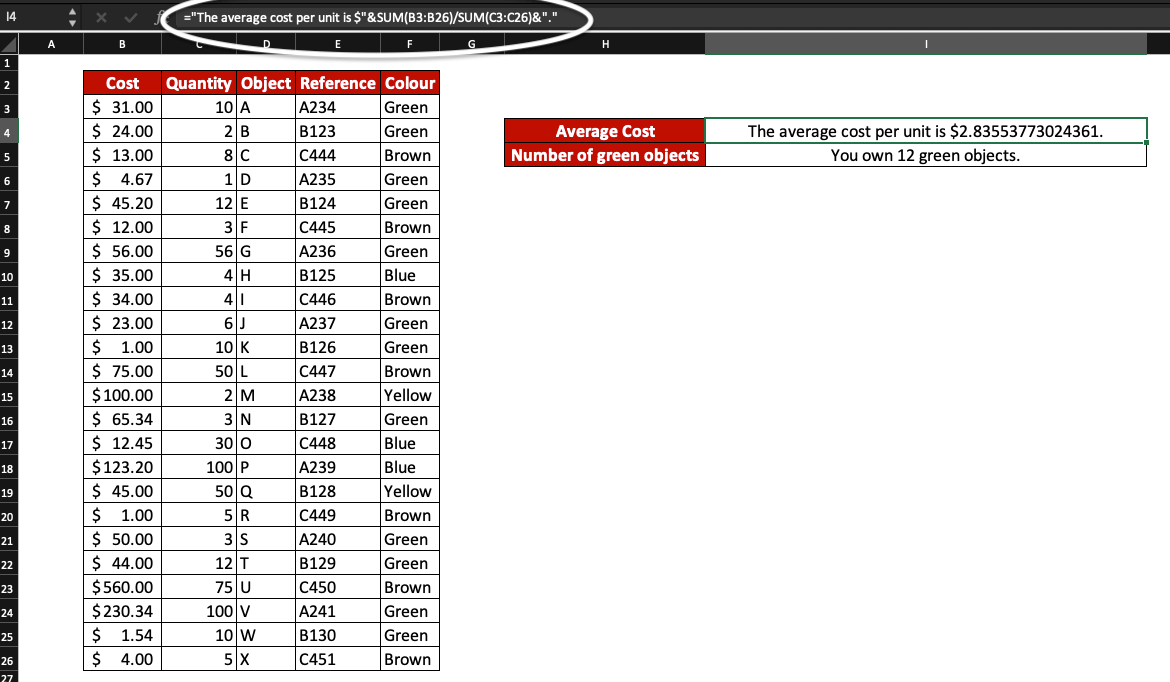Select the cell with the average cost sentence
The width and height of the screenshot is (1170, 682).
pyautogui.click(x=925, y=131)
